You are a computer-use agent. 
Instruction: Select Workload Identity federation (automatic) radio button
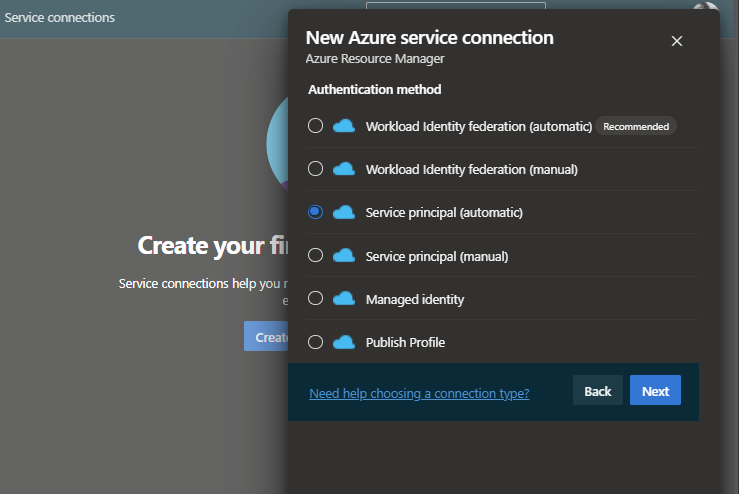tap(315, 126)
